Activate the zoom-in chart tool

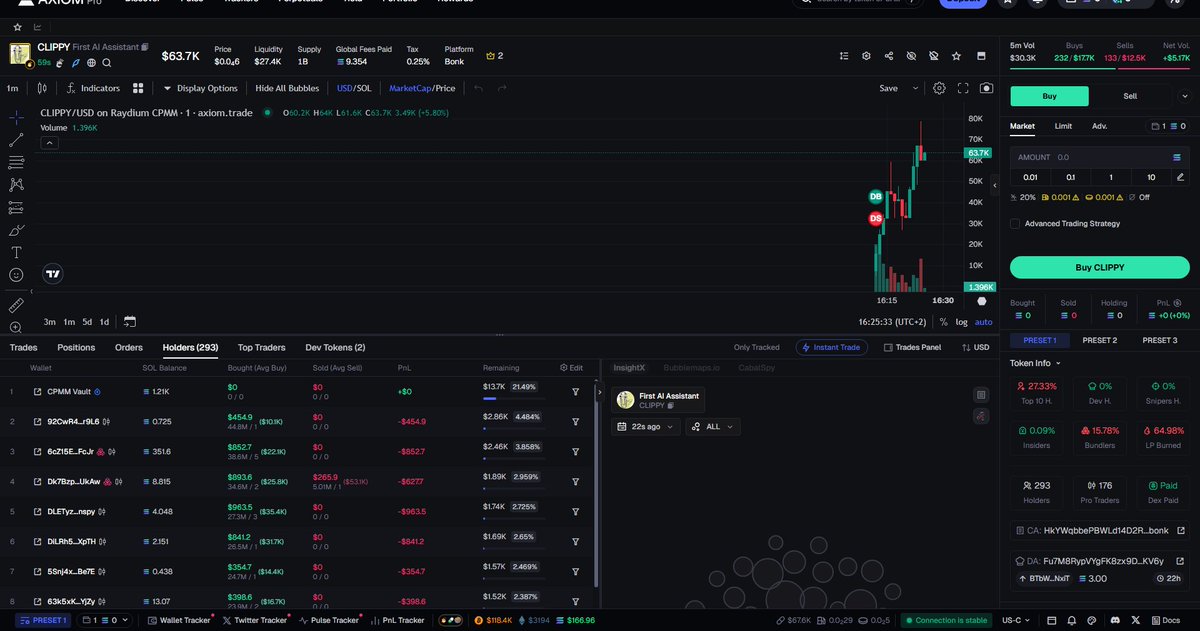pos(16,327)
